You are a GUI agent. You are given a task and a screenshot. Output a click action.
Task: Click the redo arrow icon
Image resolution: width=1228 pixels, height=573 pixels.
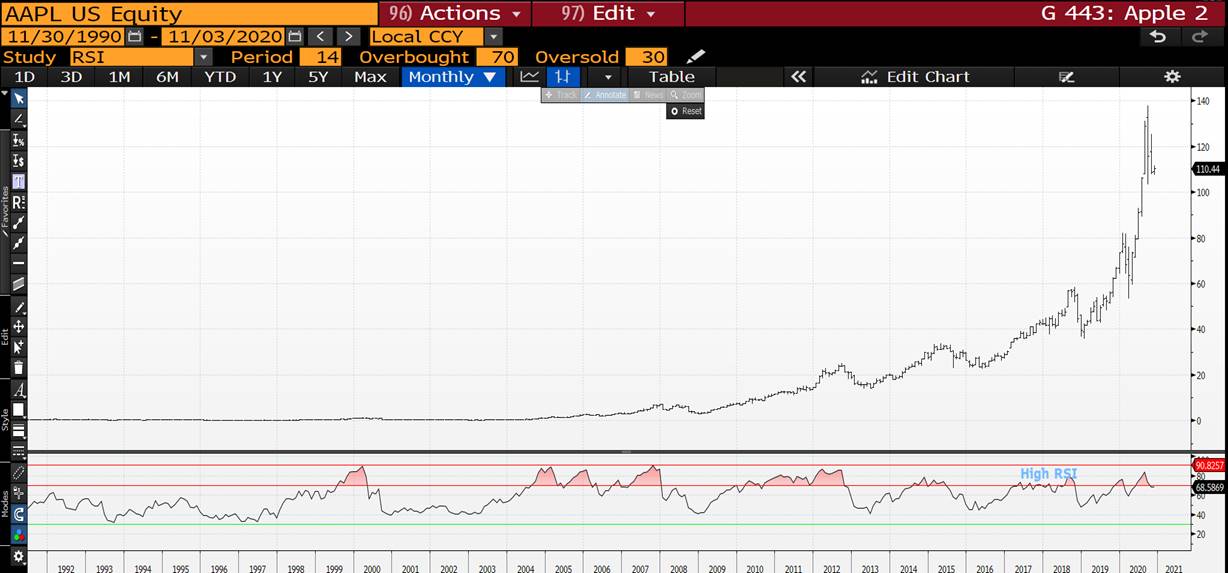pos(1199,37)
